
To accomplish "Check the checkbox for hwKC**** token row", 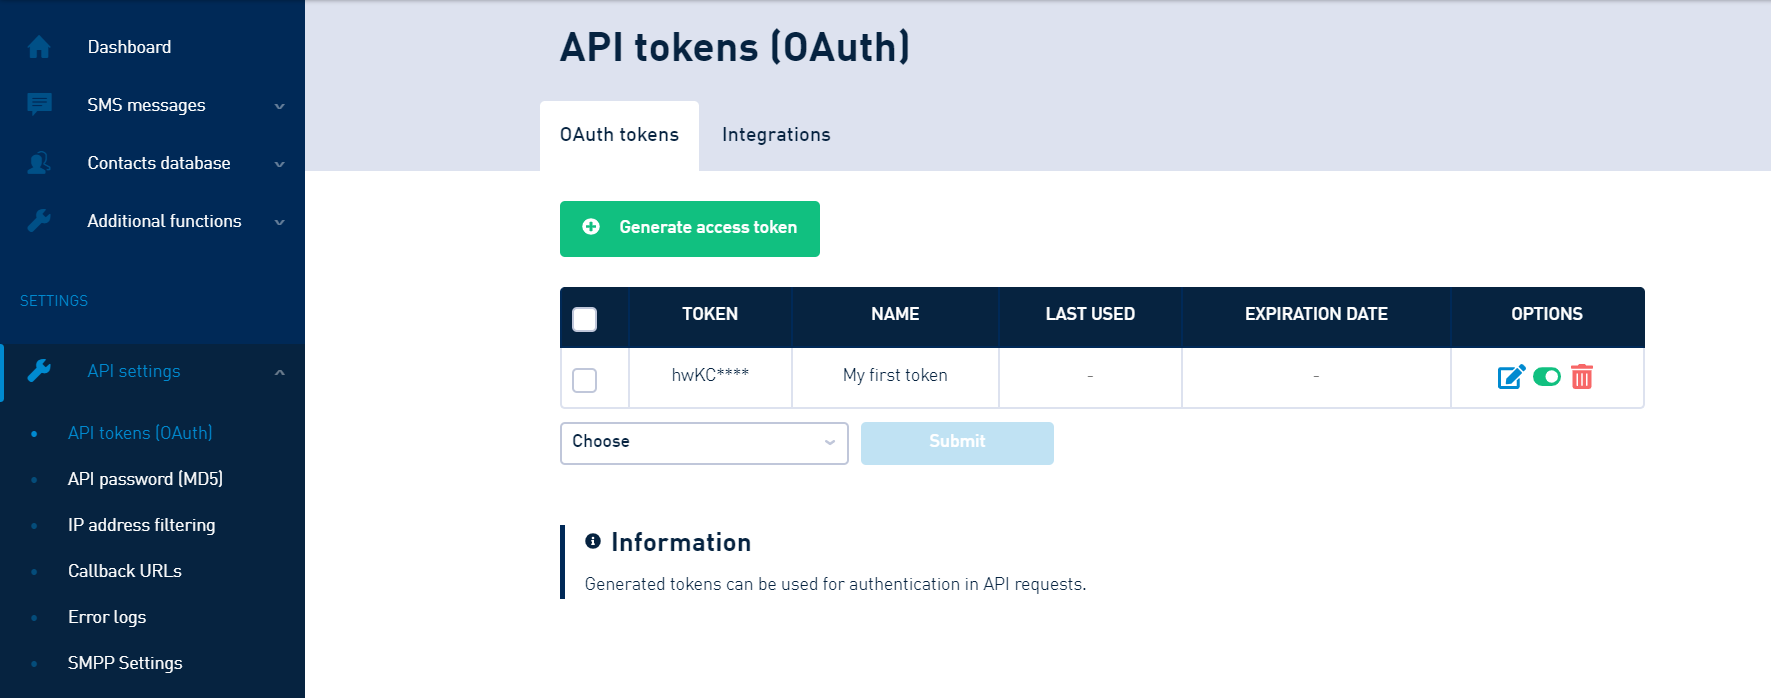I will pos(584,380).
